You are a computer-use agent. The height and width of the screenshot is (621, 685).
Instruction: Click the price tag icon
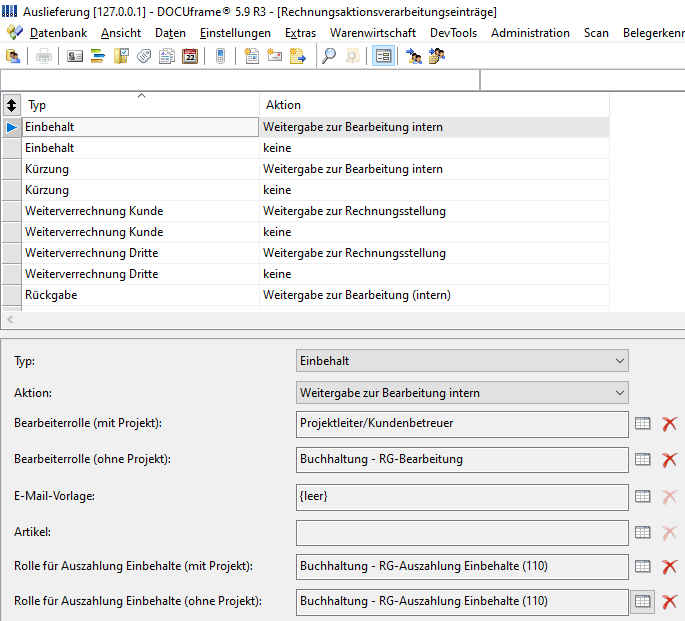coord(144,56)
